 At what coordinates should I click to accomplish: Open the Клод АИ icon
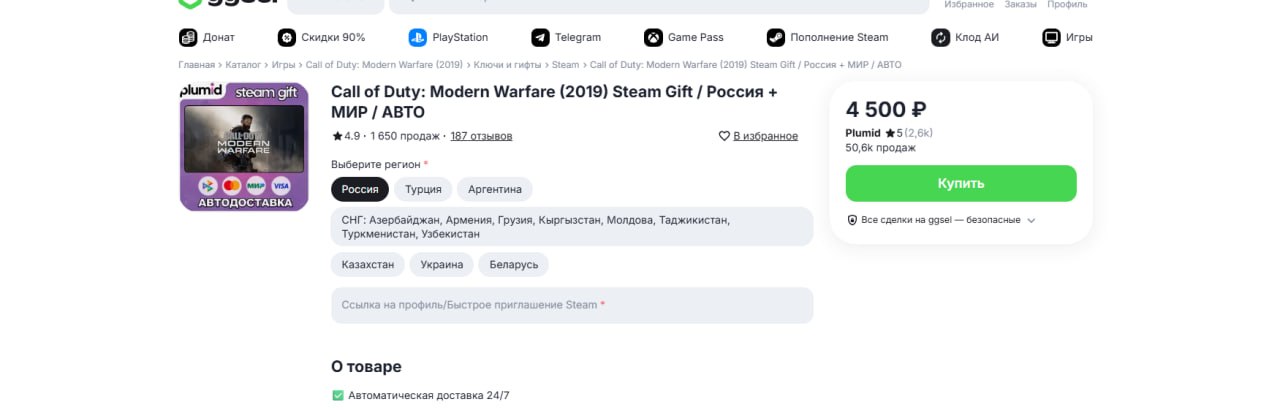[940, 38]
